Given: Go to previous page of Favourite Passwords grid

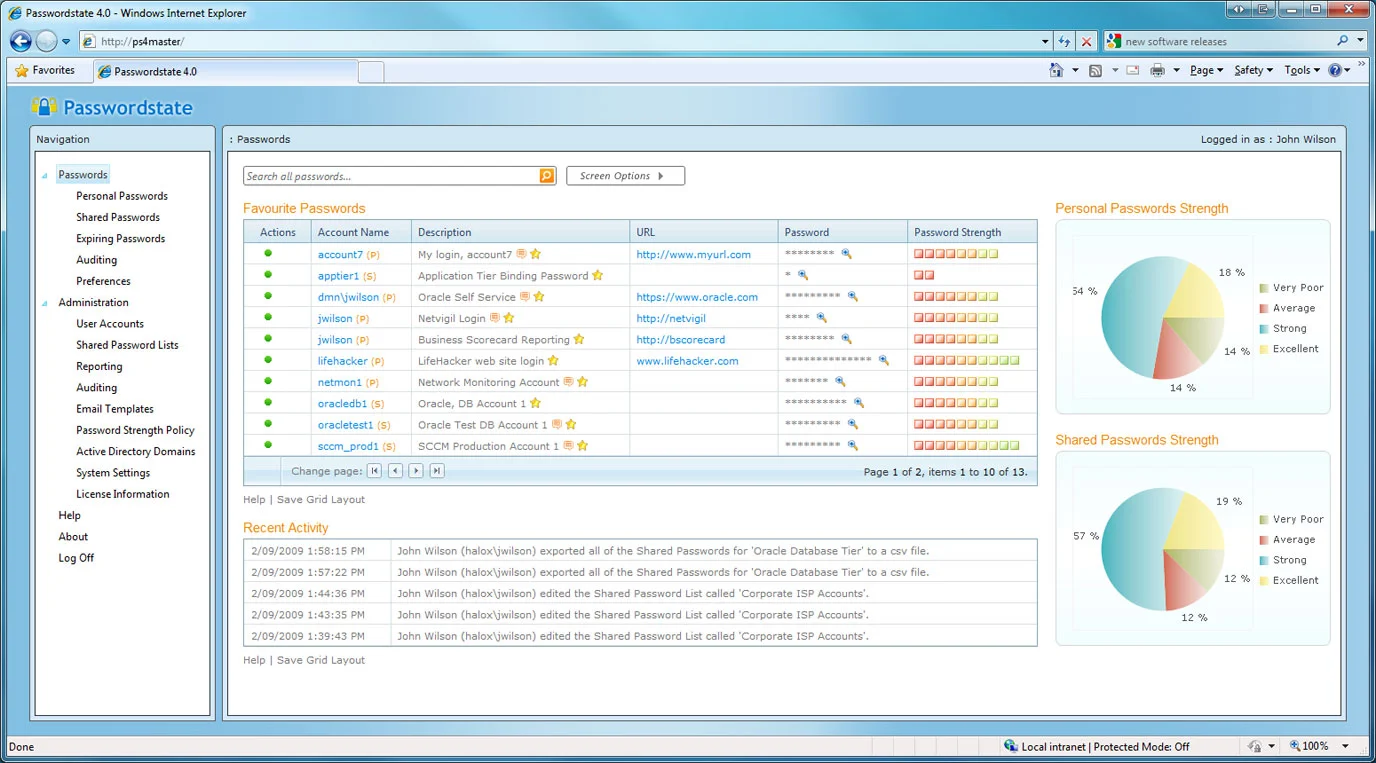Looking at the screenshot, I should tap(395, 471).
